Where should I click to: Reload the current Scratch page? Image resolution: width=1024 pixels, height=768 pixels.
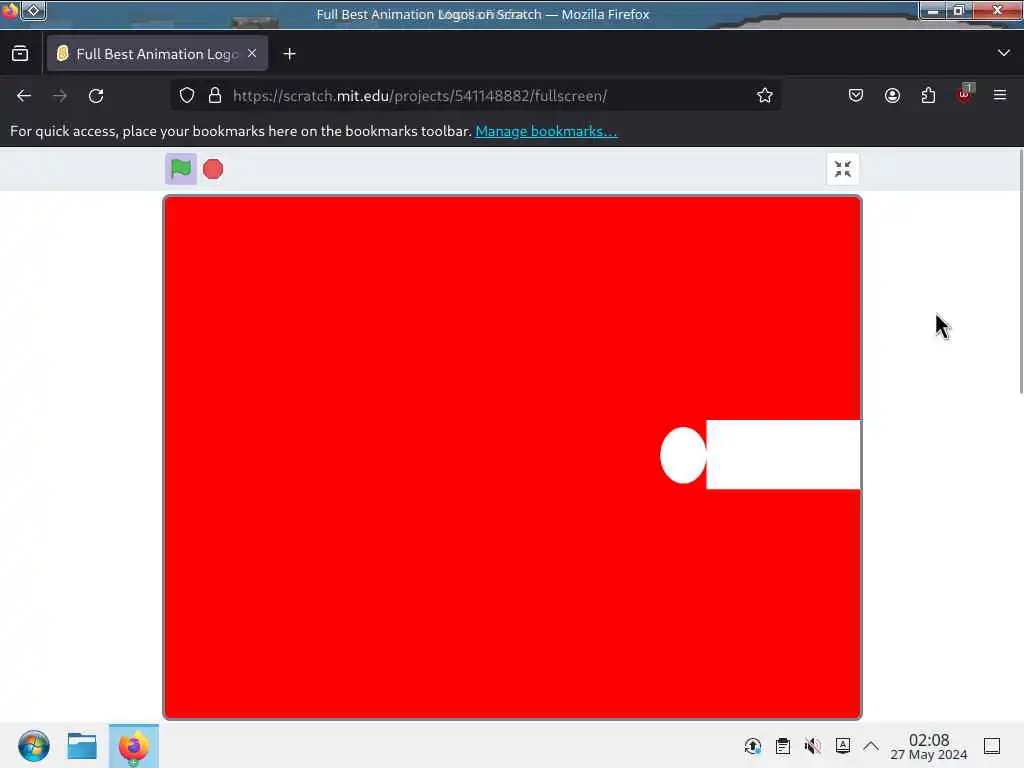click(x=96, y=96)
